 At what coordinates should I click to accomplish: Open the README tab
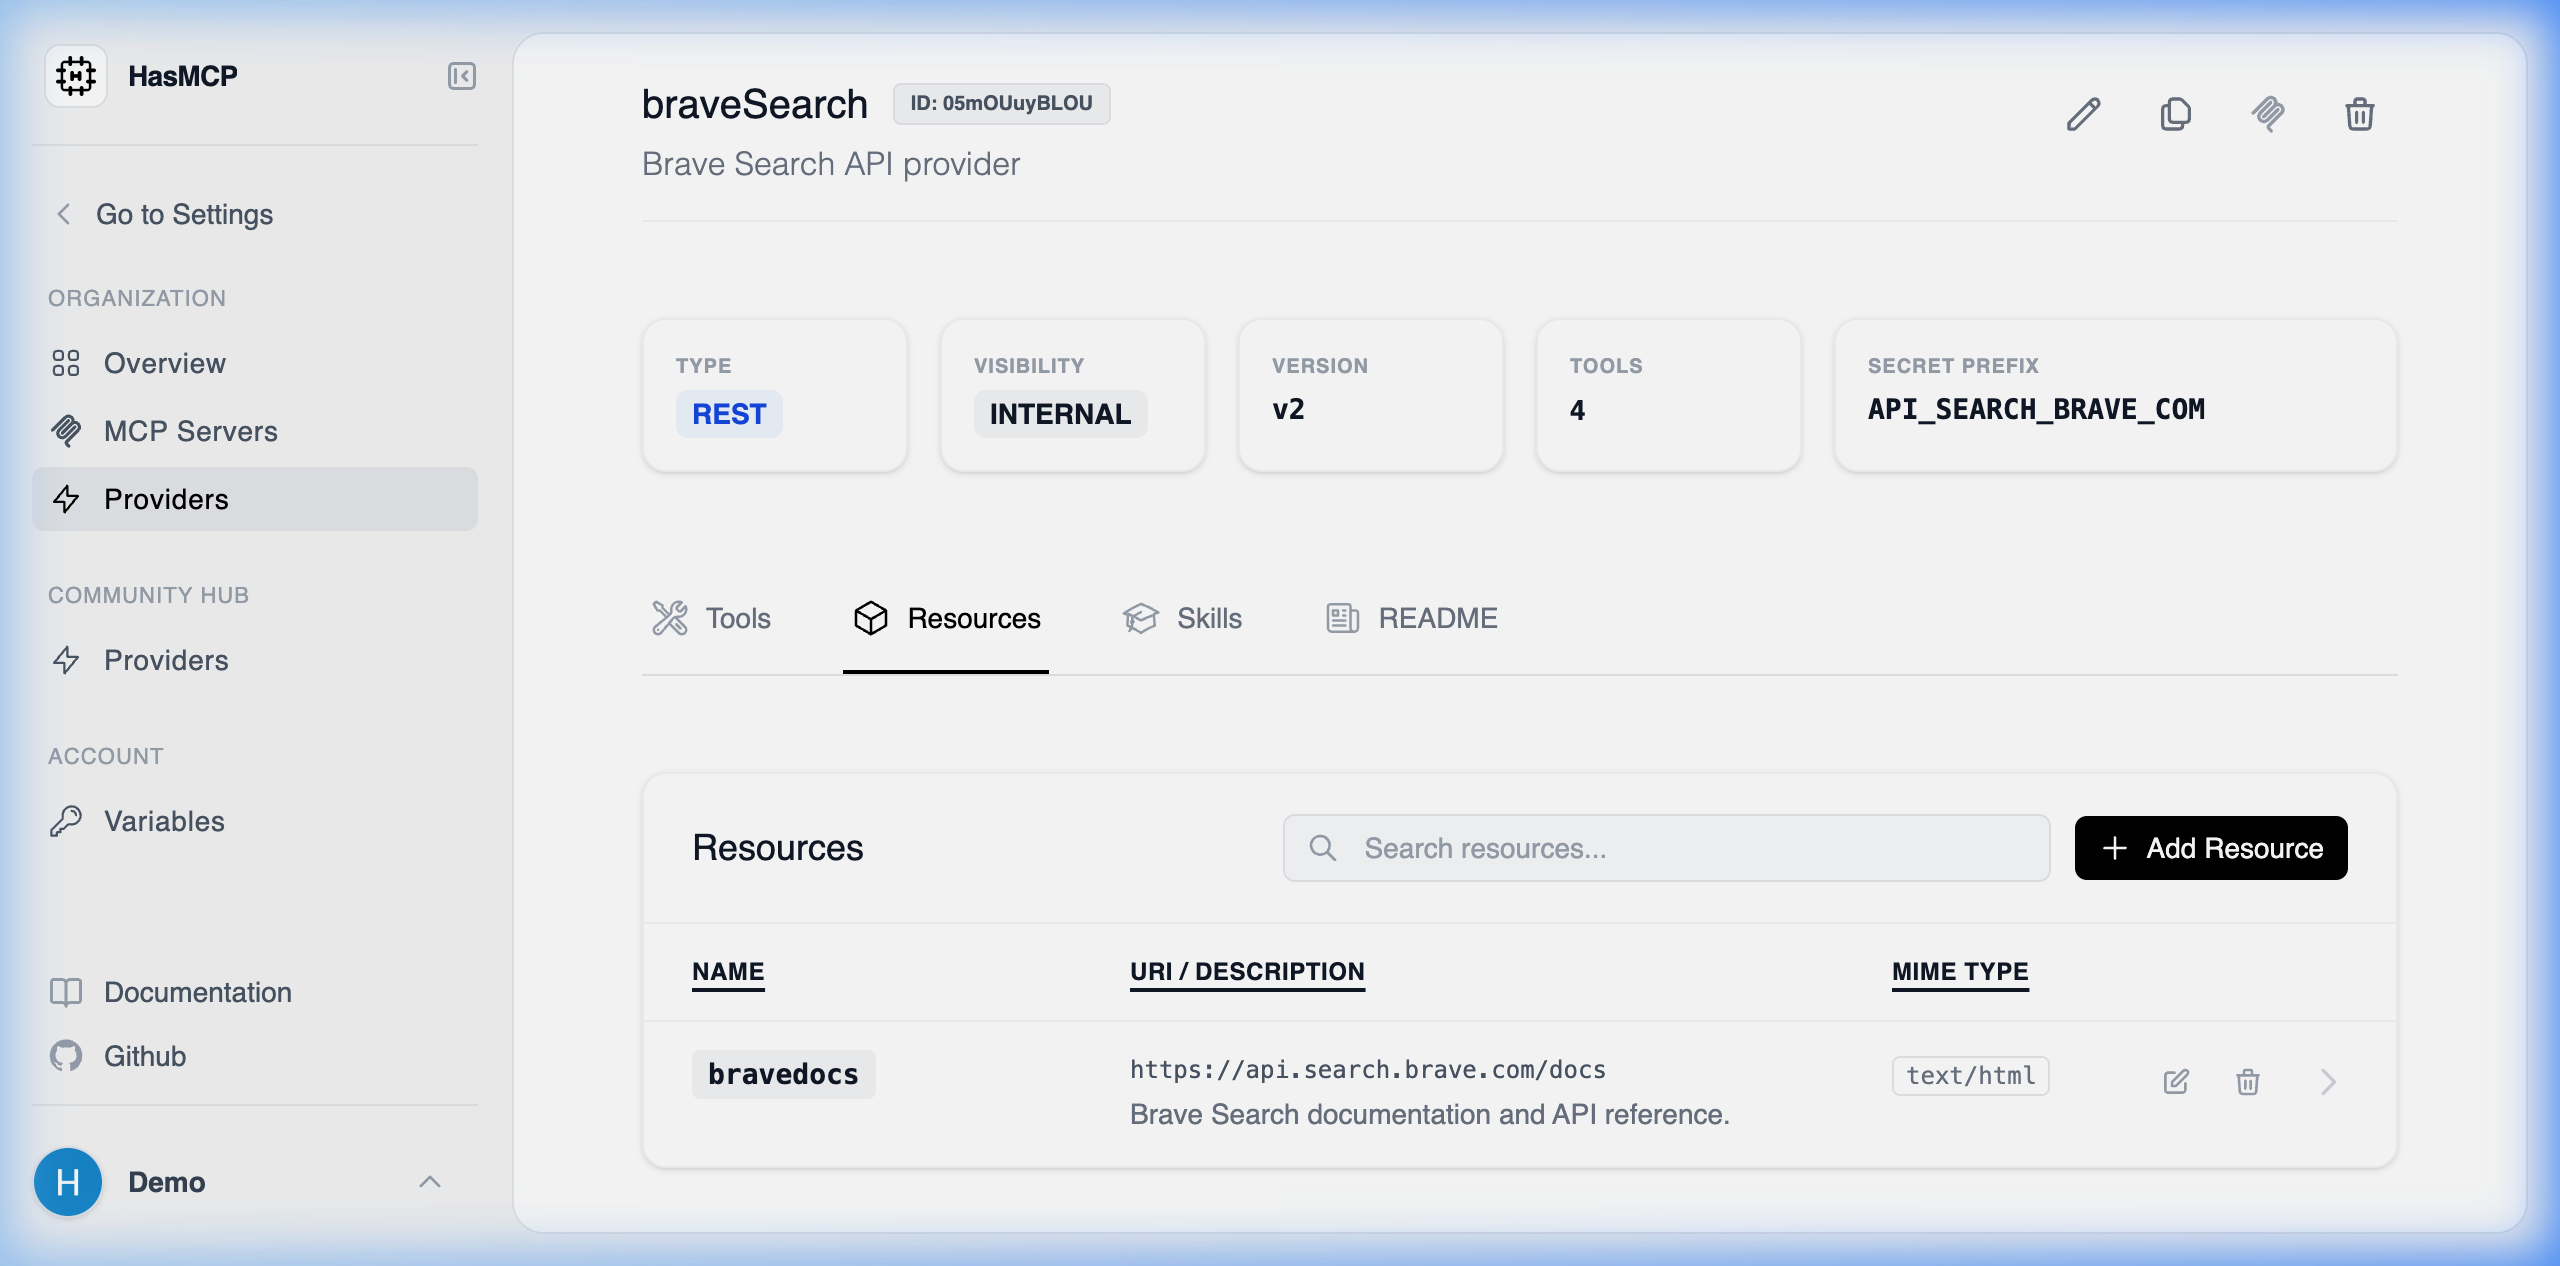pyautogui.click(x=1410, y=618)
